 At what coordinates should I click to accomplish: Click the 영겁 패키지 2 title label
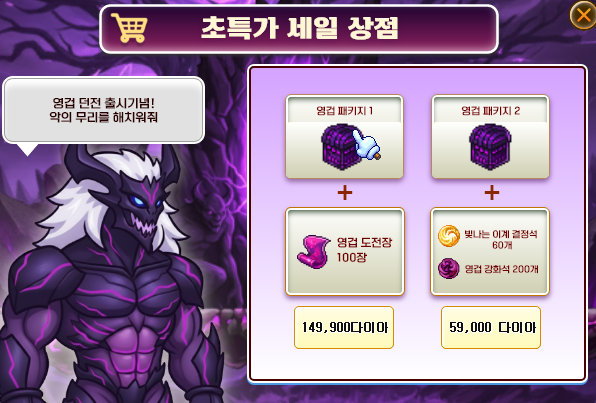click(490, 111)
